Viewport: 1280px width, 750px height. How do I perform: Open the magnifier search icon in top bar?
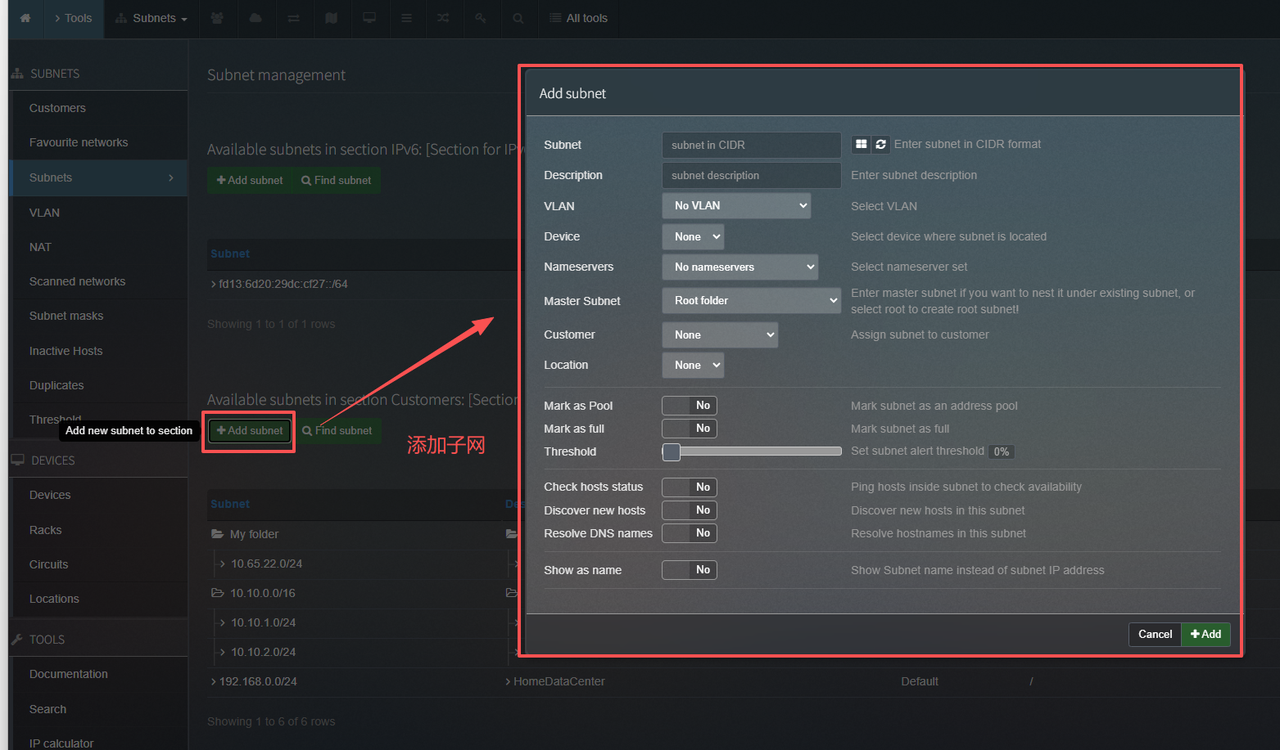pyautogui.click(x=517, y=18)
